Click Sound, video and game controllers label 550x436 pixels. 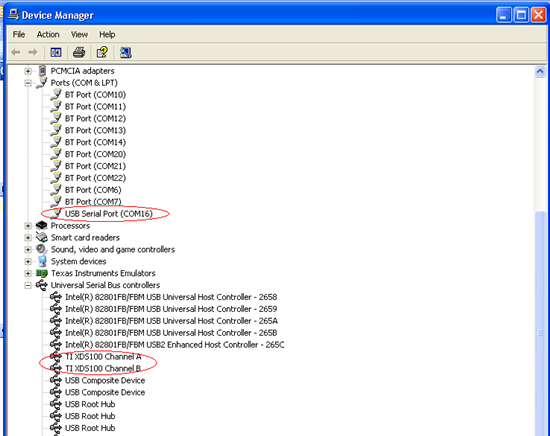point(113,250)
